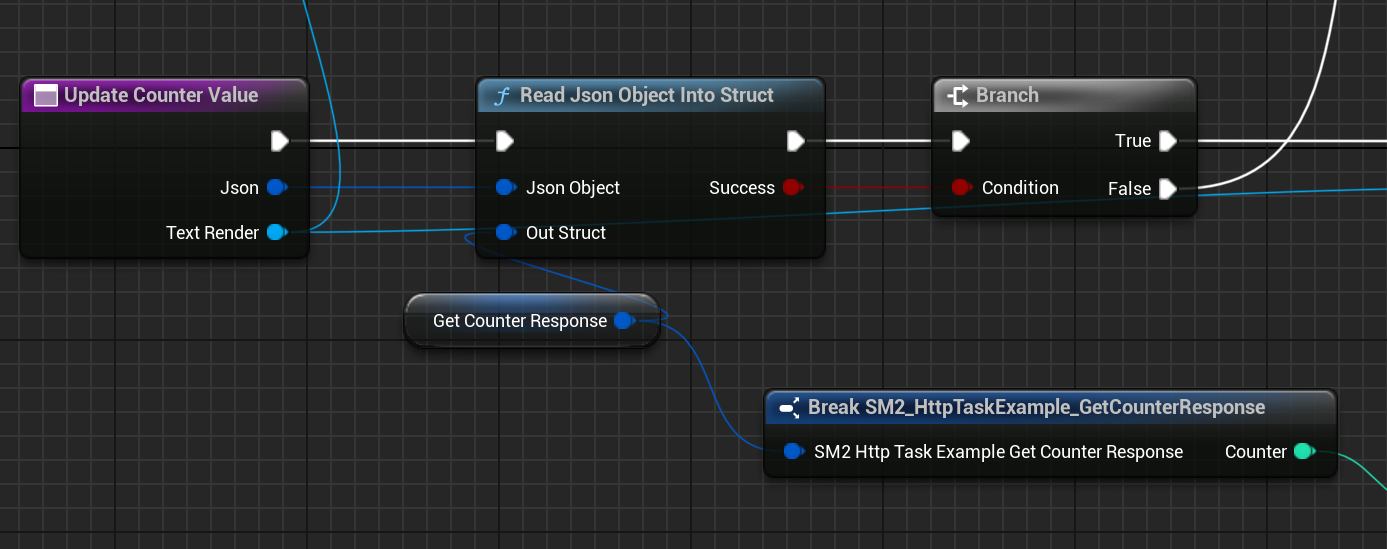Select the red Success output pin
This screenshot has width=1387, height=549.
point(793,187)
